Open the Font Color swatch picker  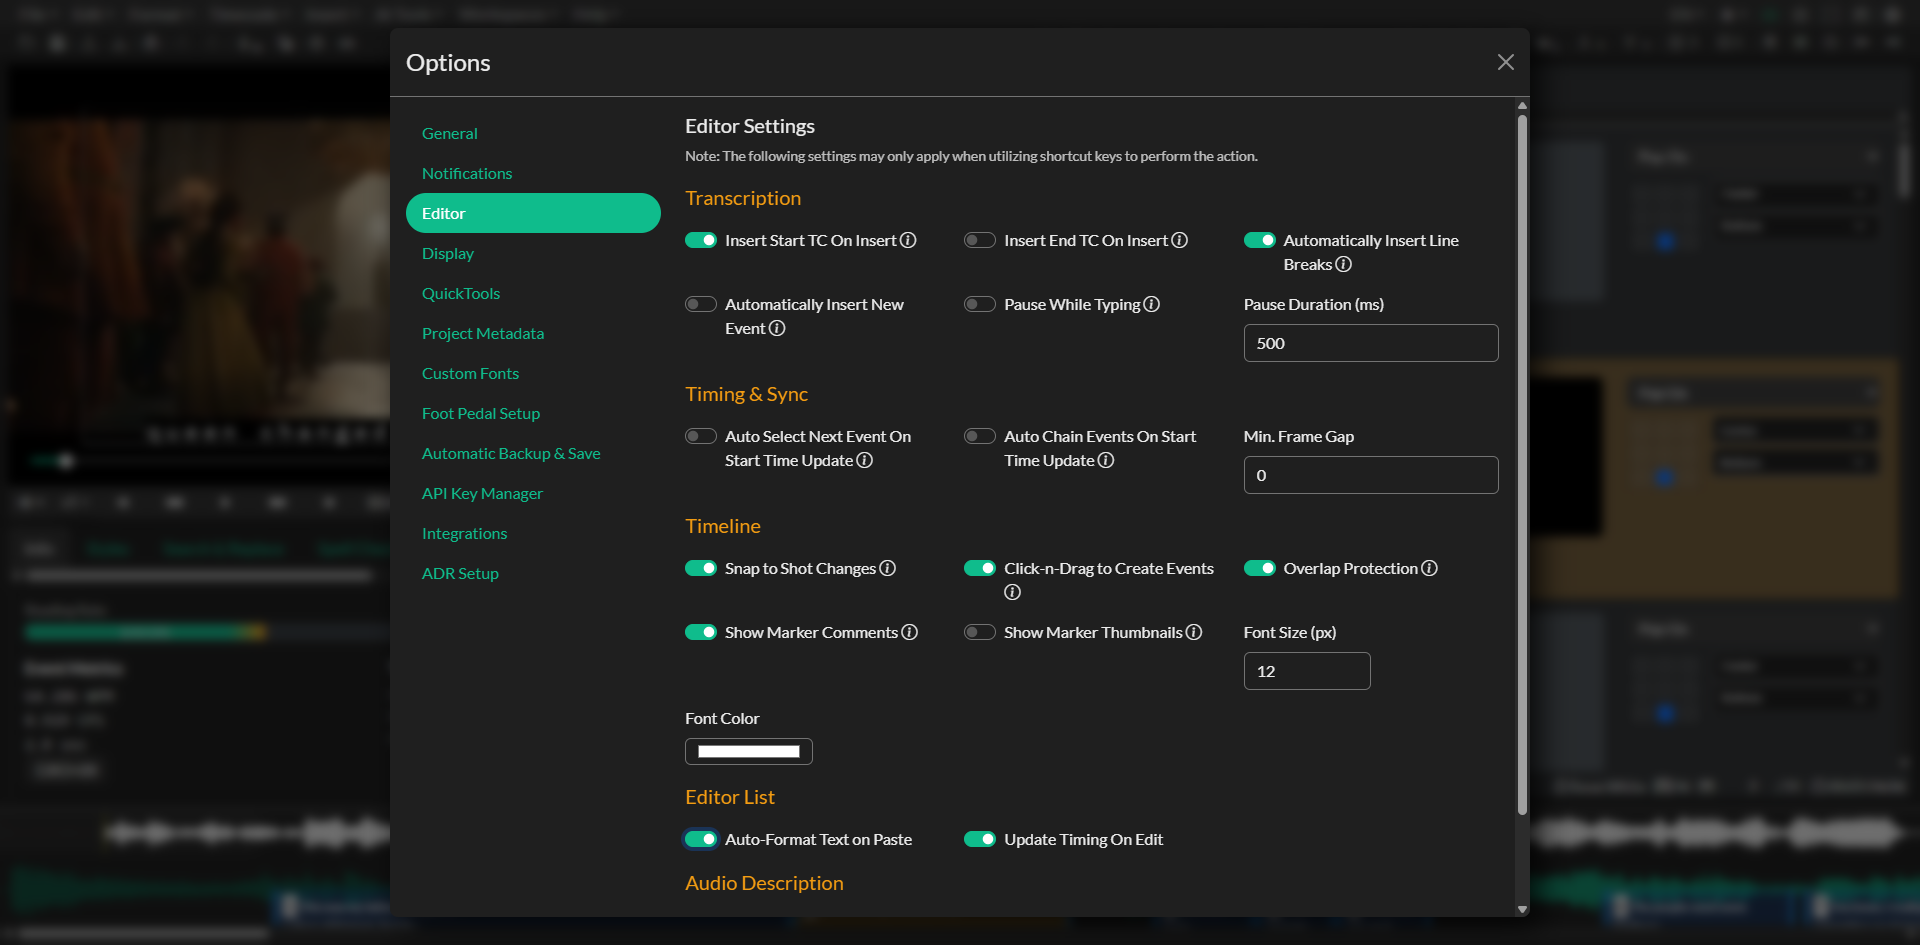coord(749,751)
